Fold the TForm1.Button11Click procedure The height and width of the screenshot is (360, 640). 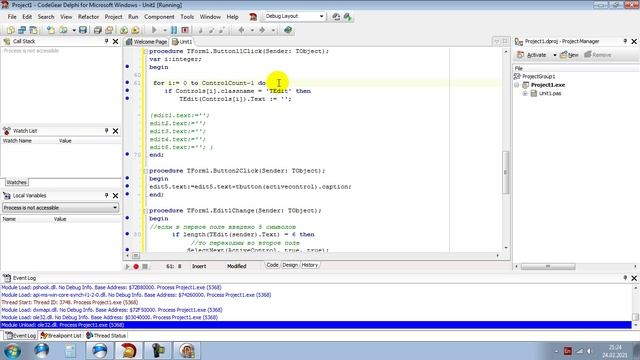point(146,51)
